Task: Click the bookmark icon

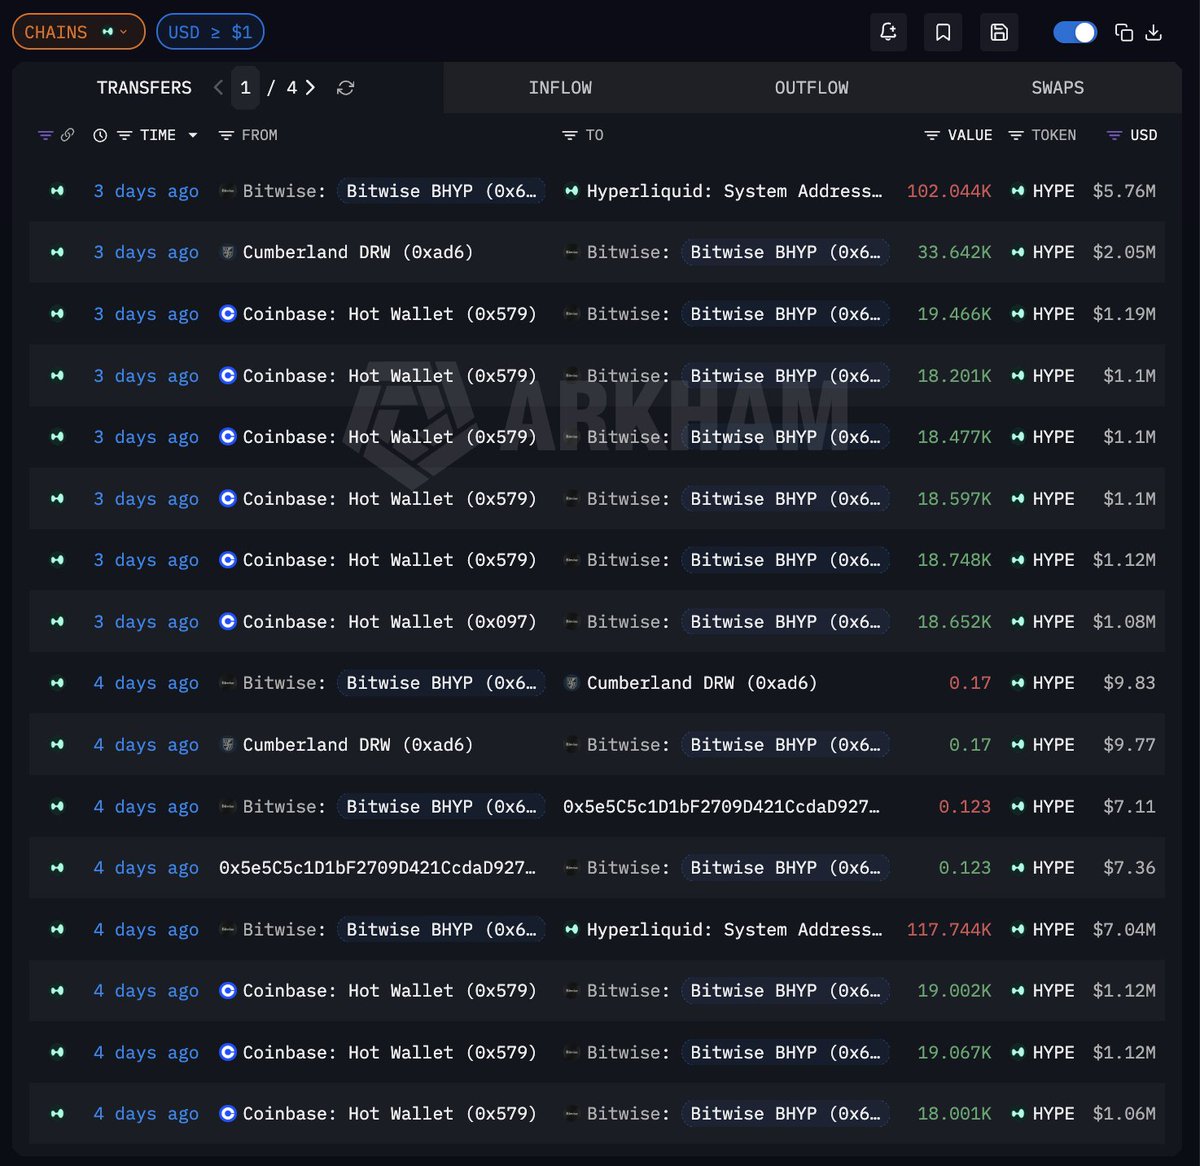Action: 943,32
